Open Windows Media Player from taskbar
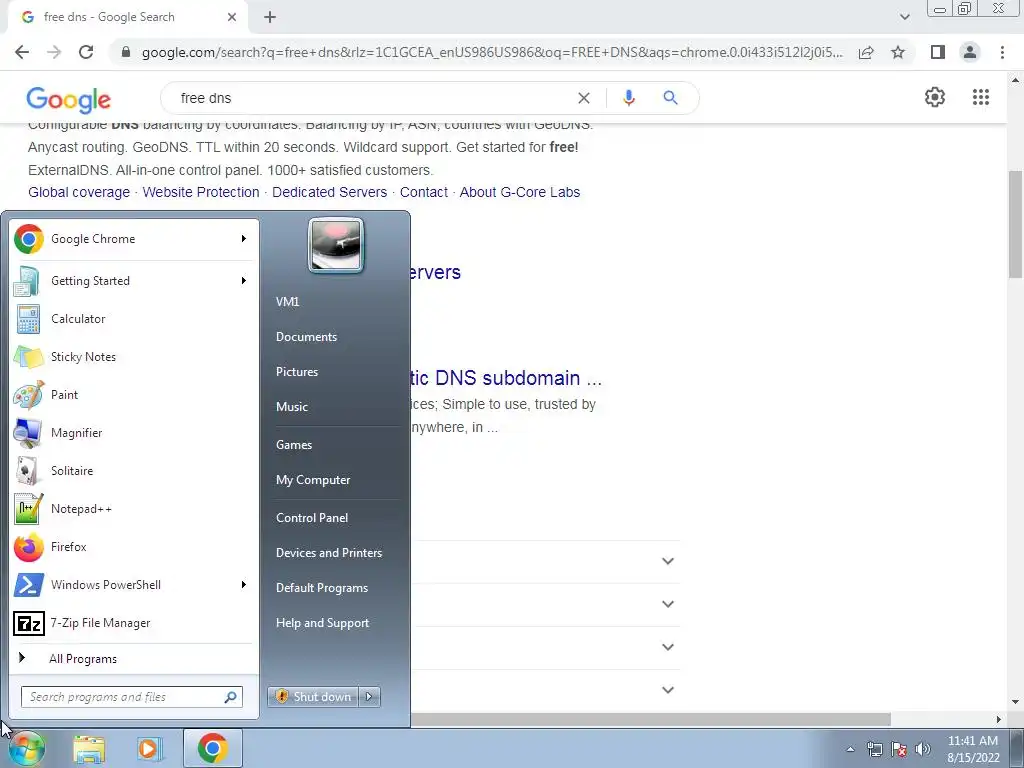The image size is (1024, 768). point(150,749)
